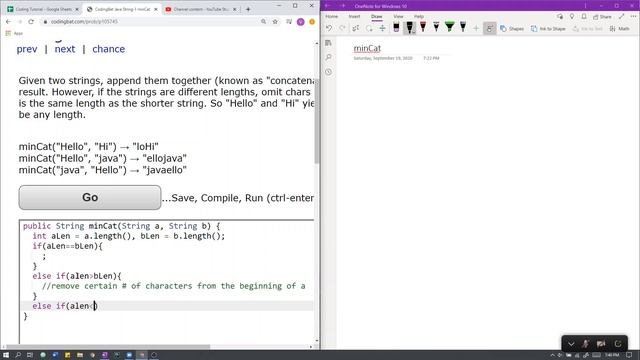640x360 pixels.
Task: Open the Shapes gallery in OneNote
Action: click(x=512, y=29)
